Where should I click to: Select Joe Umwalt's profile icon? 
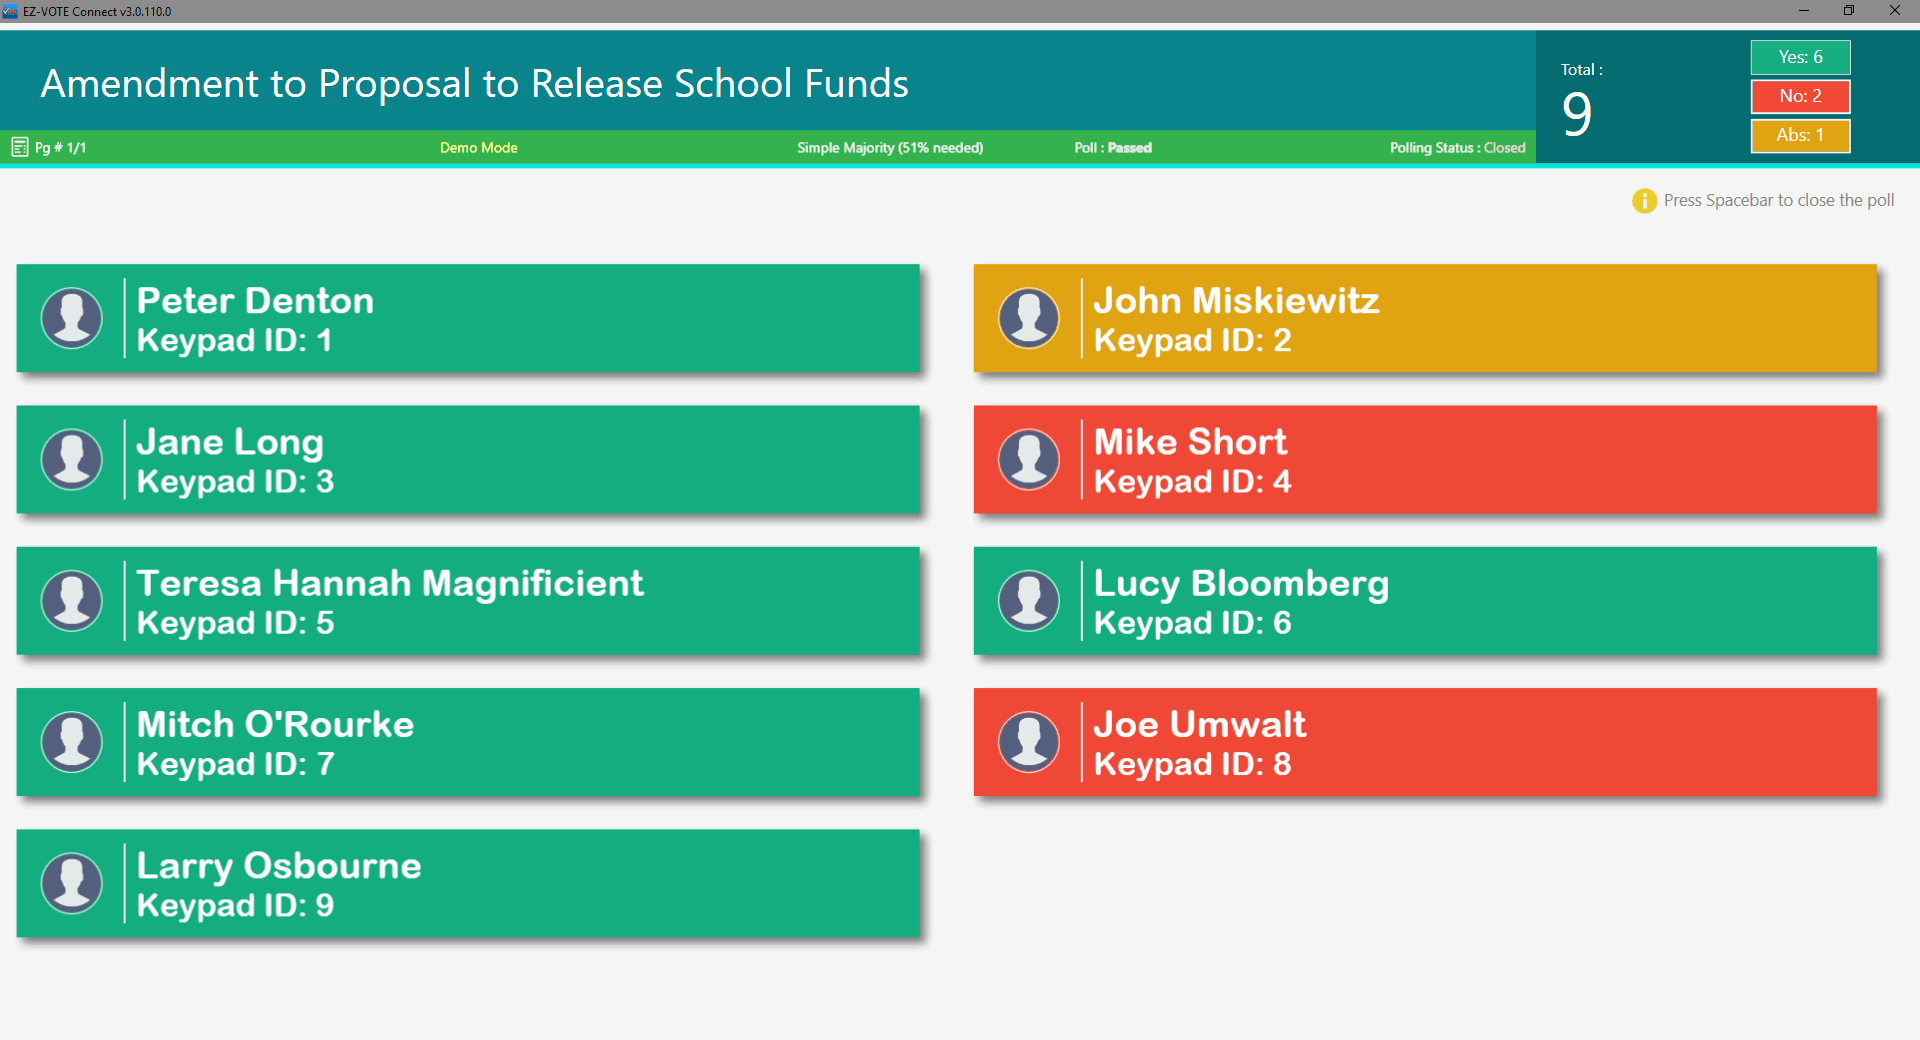coord(1029,742)
